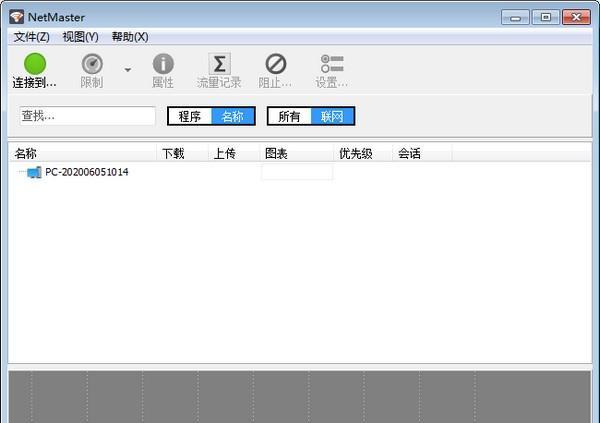Open the View 视图(Y) menu
Image resolution: width=600 pixels, height=423 pixels.
pyautogui.click(x=80, y=37)
